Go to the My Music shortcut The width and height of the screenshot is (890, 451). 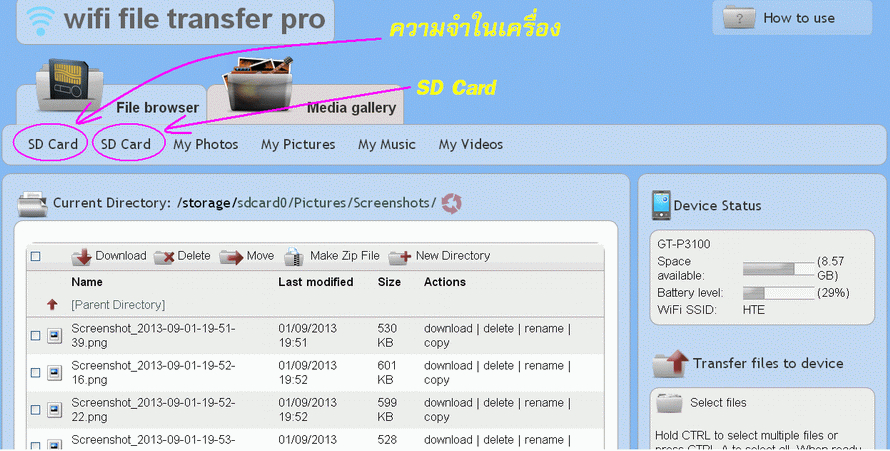click(x=386, y=144)
